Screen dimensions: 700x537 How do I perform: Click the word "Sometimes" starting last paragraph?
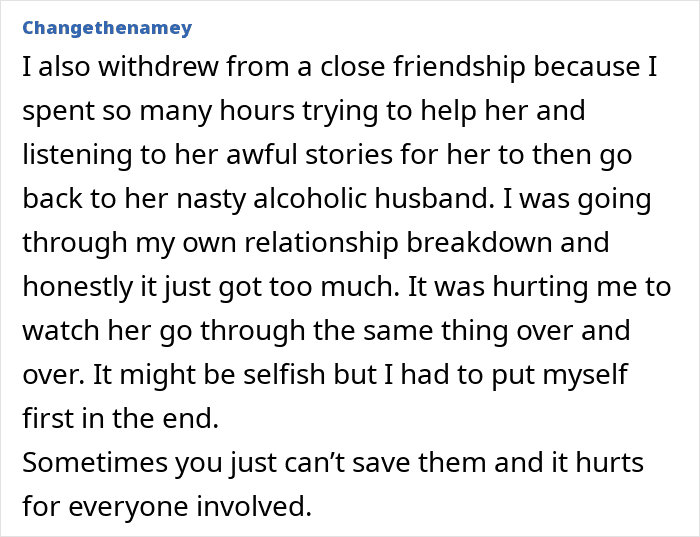95,462
